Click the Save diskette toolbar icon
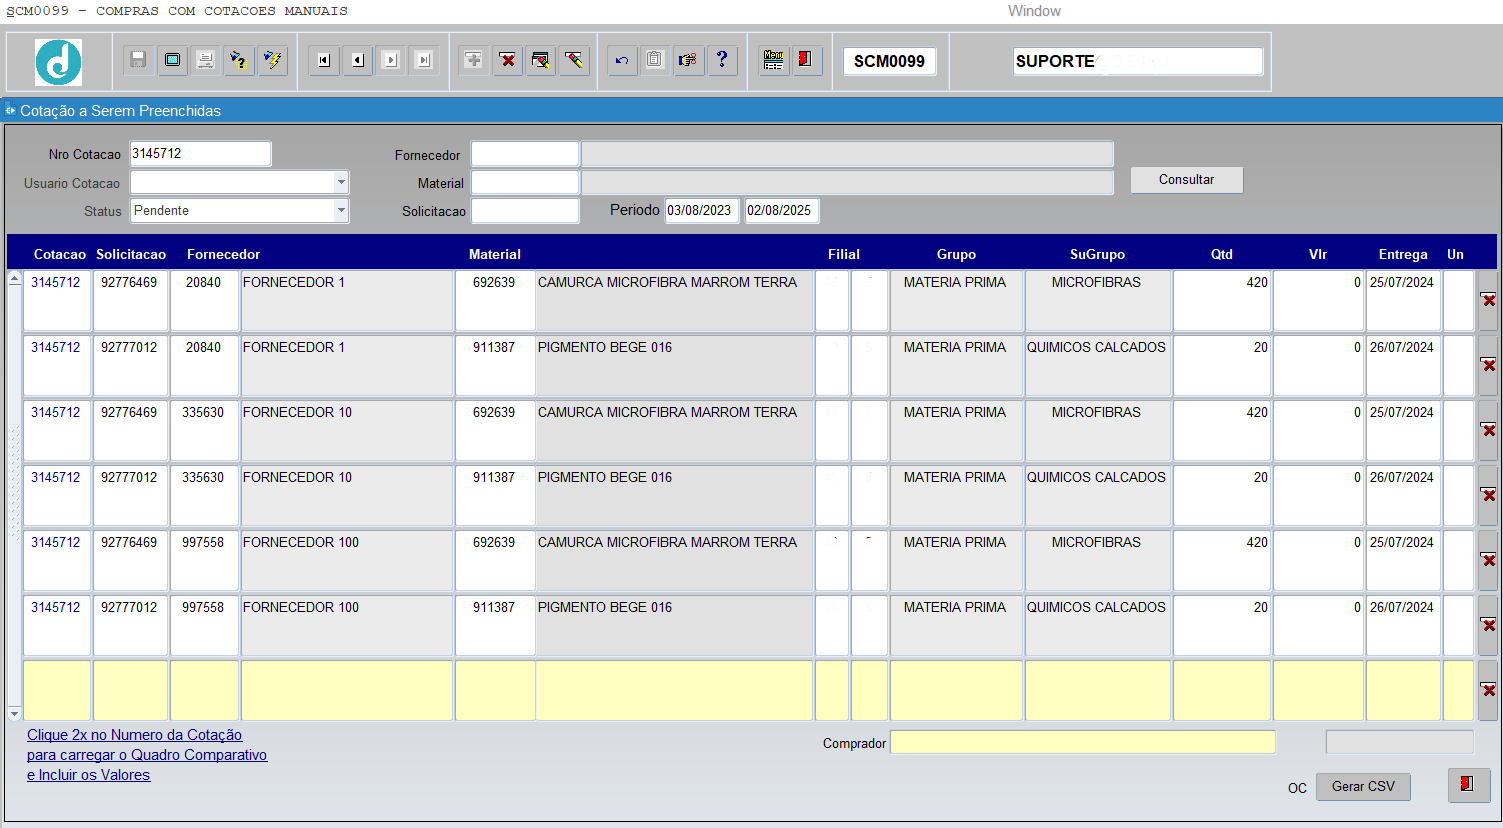 [139, 61]
